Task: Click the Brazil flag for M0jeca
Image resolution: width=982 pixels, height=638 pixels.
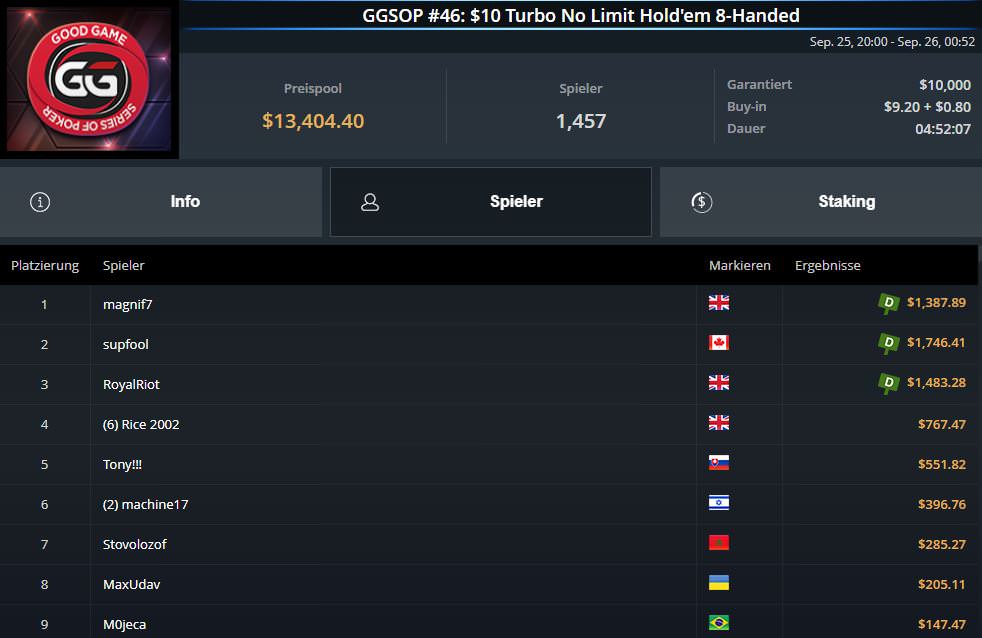Action: coord(719,623)
